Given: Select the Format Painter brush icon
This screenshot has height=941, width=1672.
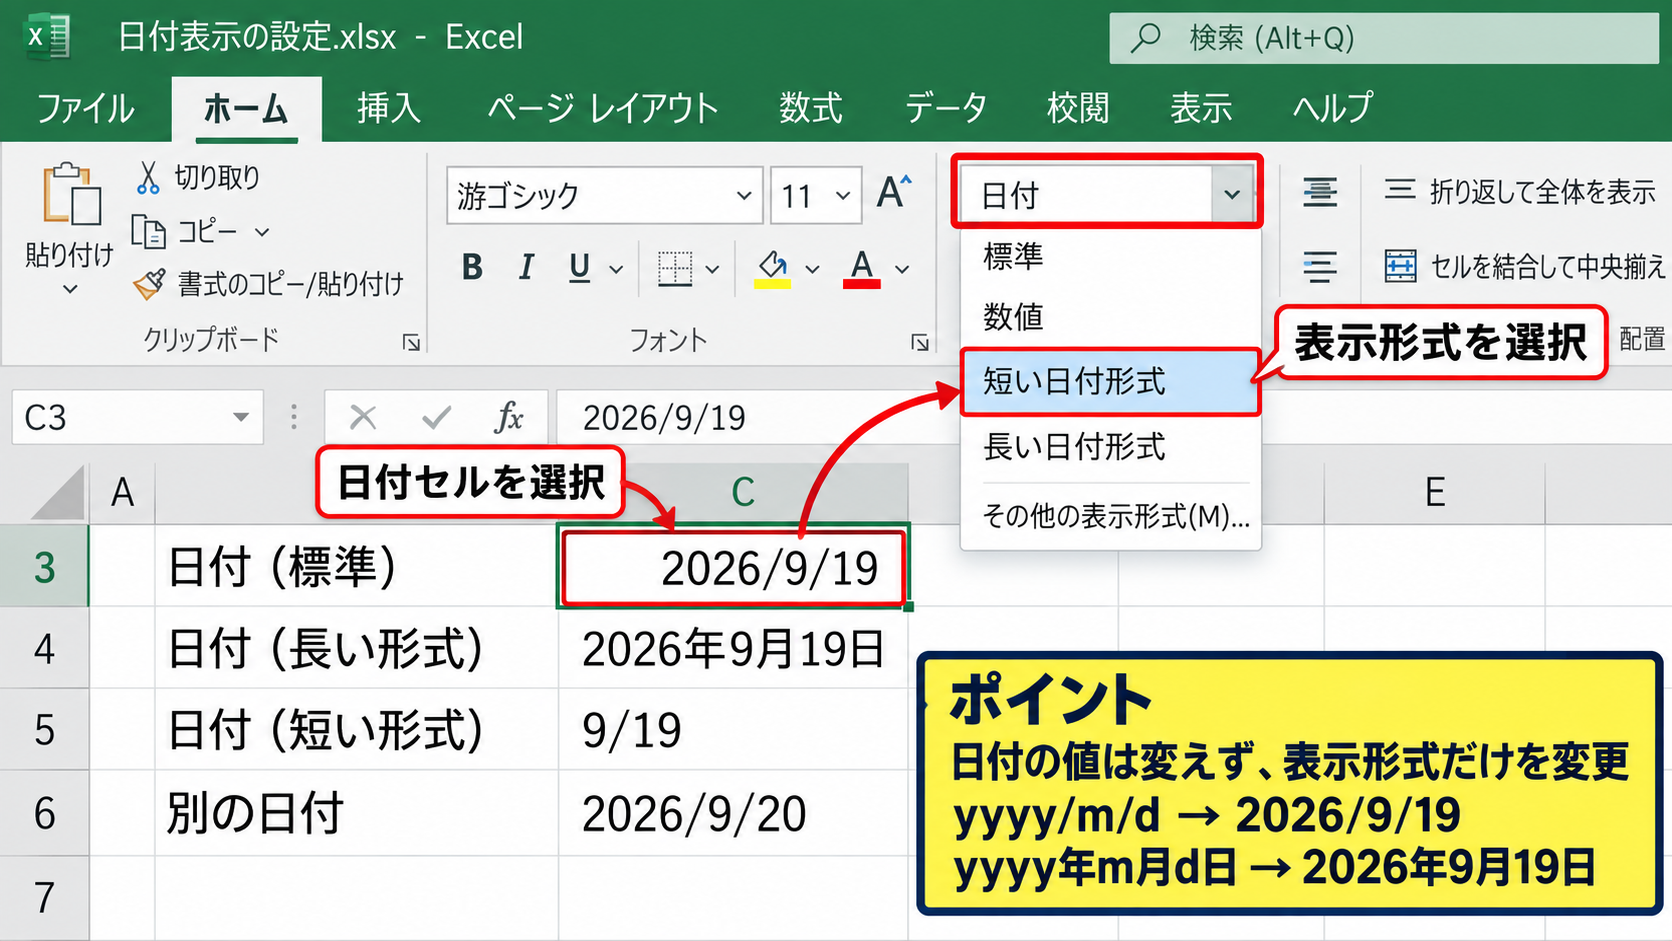Looking at the screenshot, I should click(x=149, y=285).
